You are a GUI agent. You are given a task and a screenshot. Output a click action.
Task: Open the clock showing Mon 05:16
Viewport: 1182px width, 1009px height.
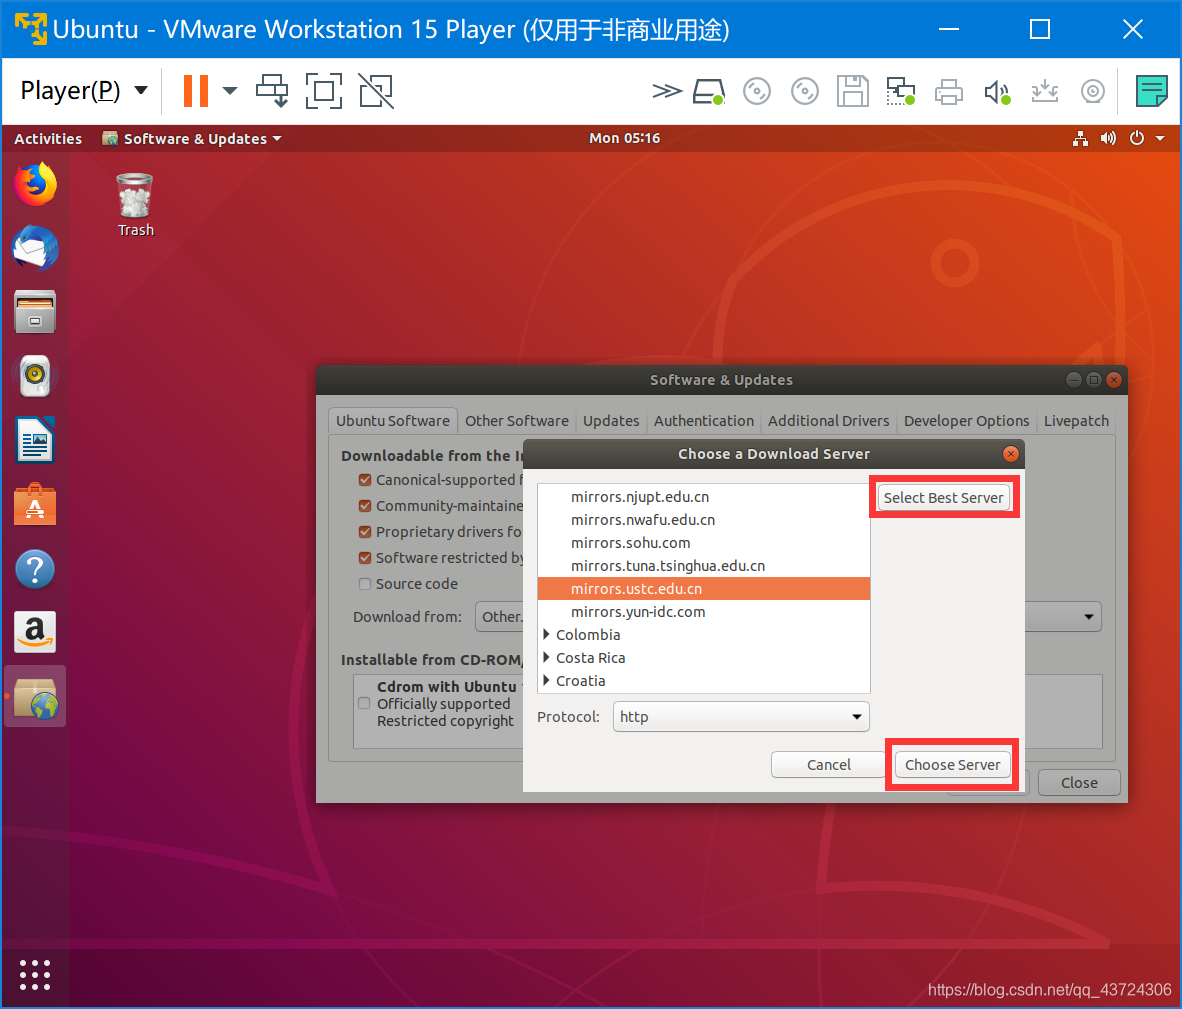[x=625, y=139]
